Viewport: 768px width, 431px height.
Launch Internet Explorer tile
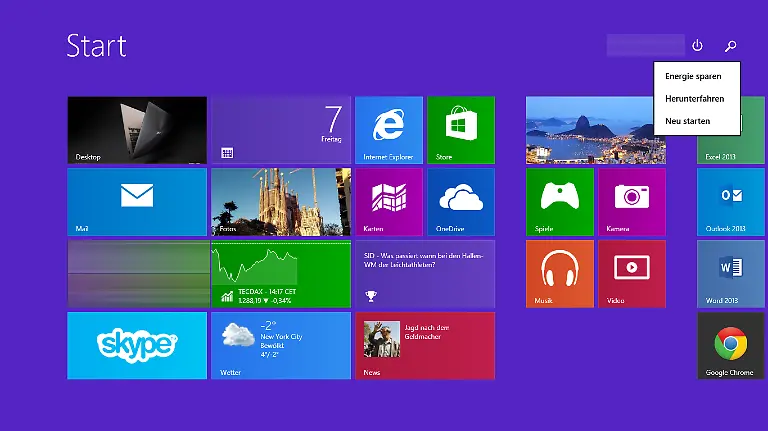point(389,130)
